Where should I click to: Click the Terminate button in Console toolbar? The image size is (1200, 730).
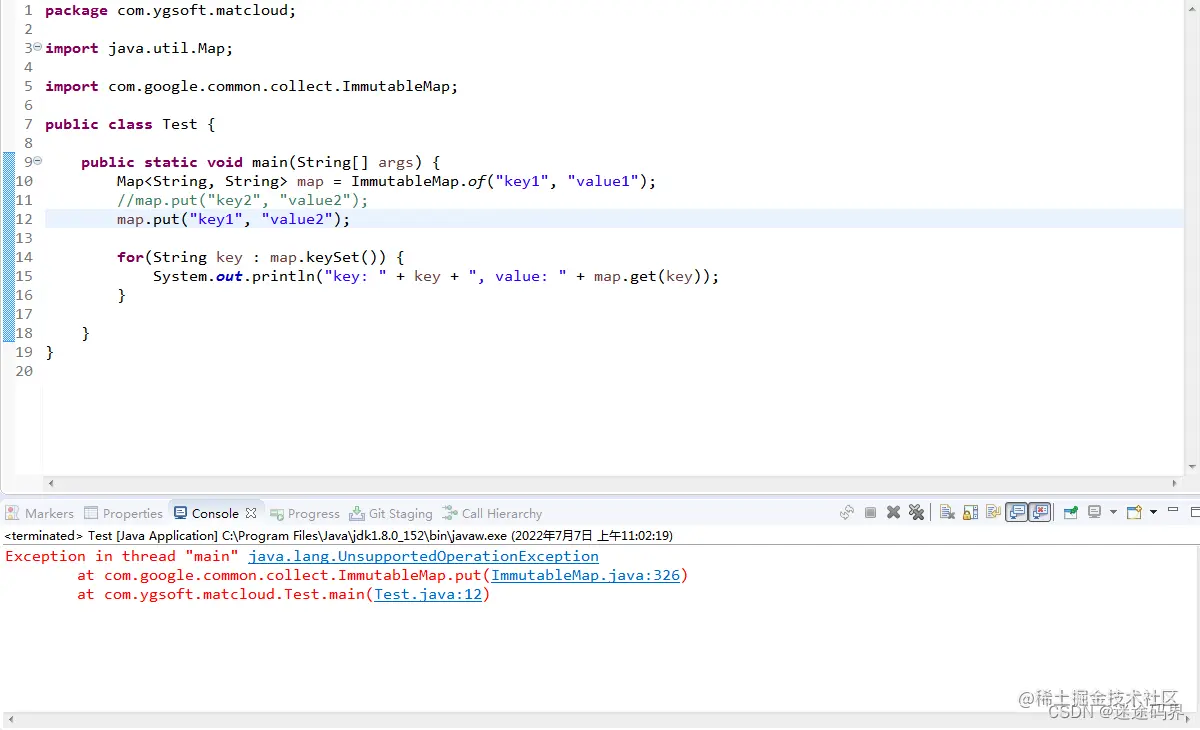[870, 512]
